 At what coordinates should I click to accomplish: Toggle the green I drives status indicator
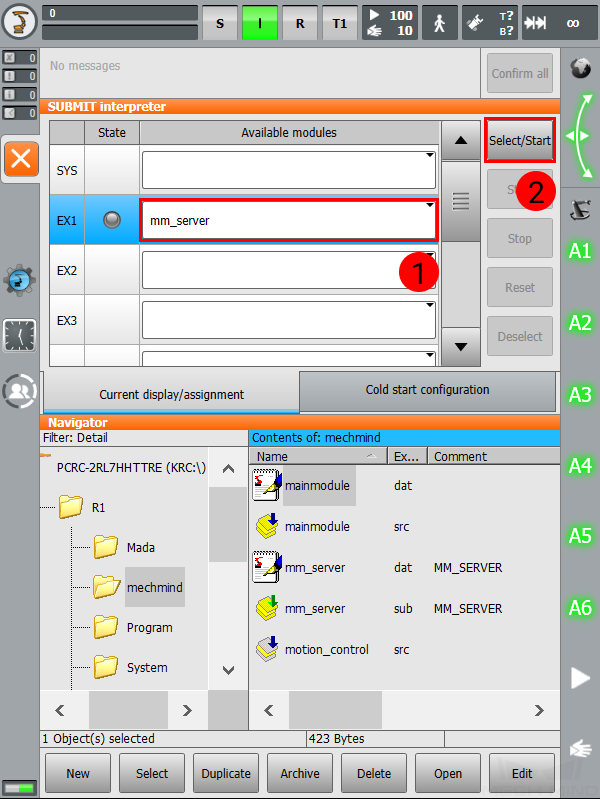tap(259, 23)
